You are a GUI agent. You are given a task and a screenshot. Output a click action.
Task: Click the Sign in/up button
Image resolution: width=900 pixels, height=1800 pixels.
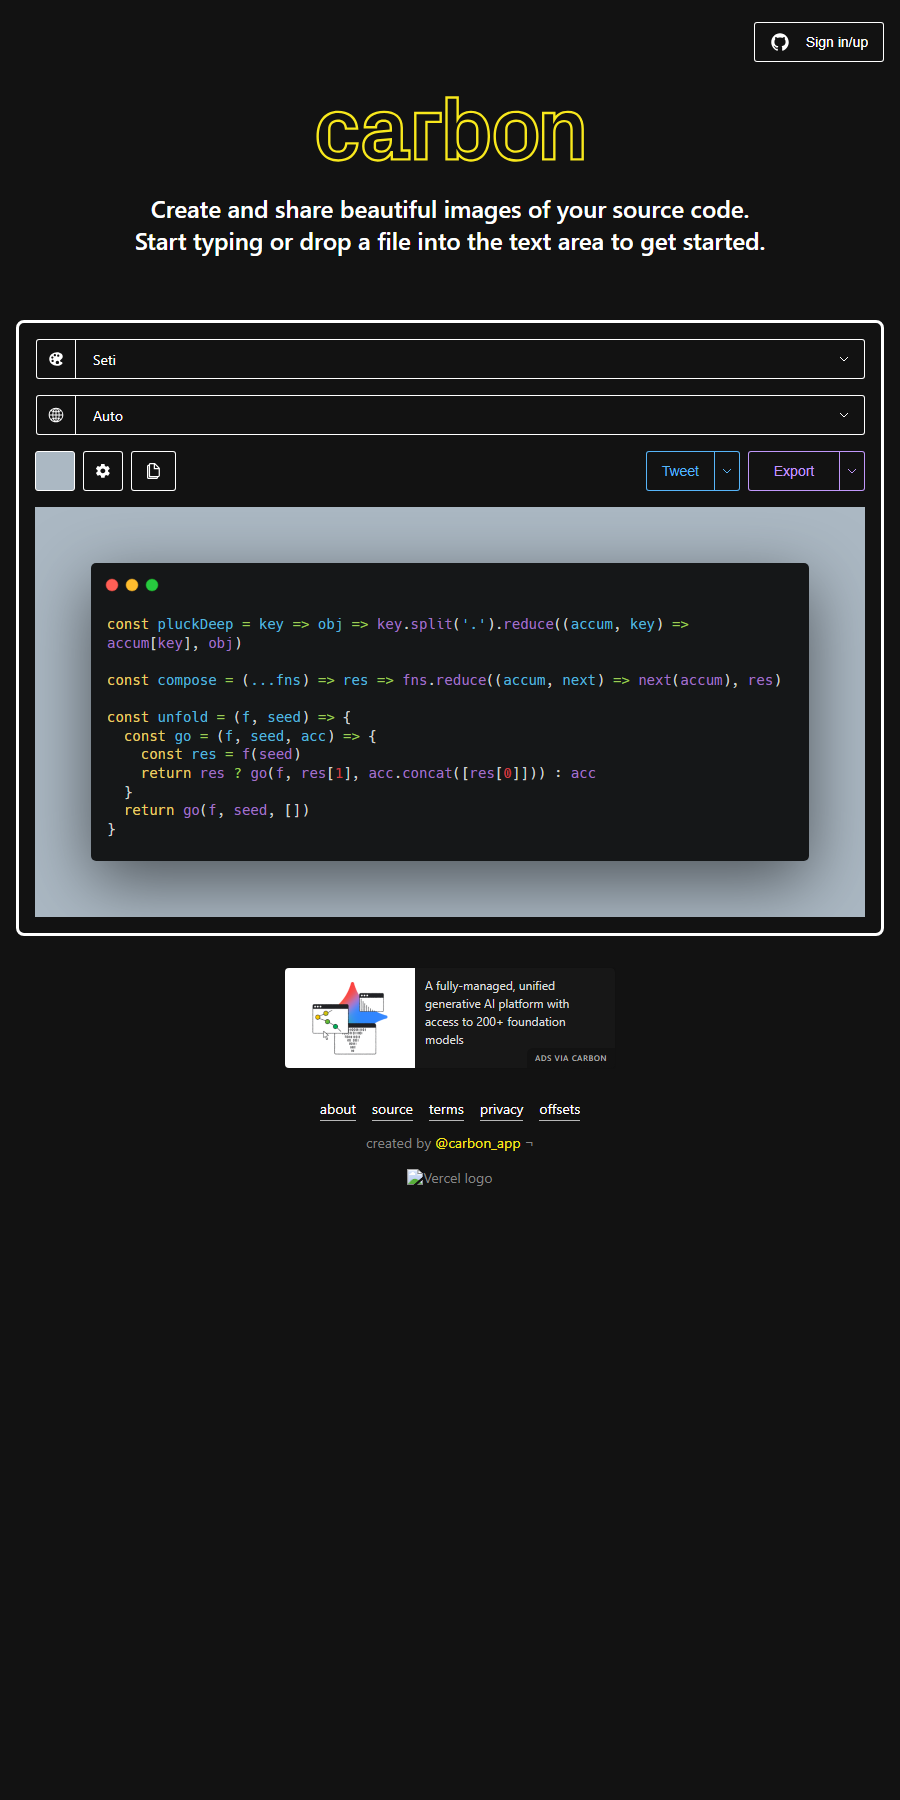(819, 42)
